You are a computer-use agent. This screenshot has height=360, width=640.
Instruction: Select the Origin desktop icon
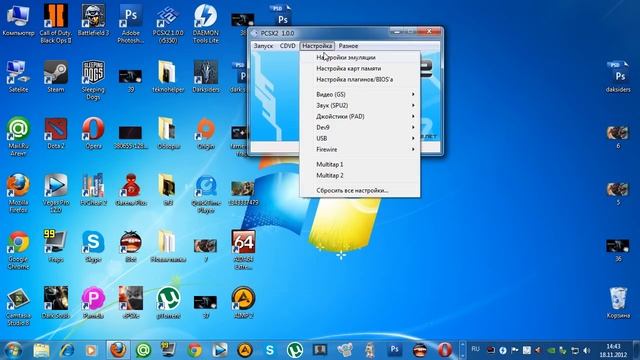[206, 133]
